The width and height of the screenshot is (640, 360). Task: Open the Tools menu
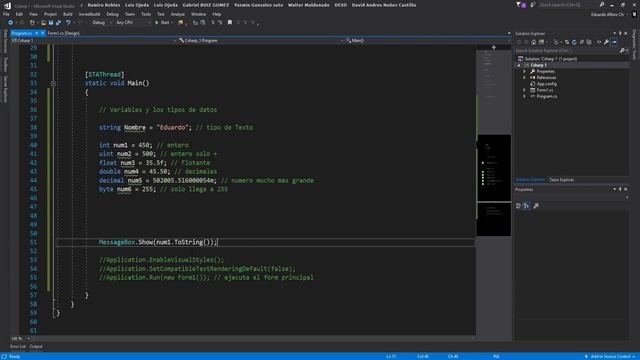click(x=146, y=14)
